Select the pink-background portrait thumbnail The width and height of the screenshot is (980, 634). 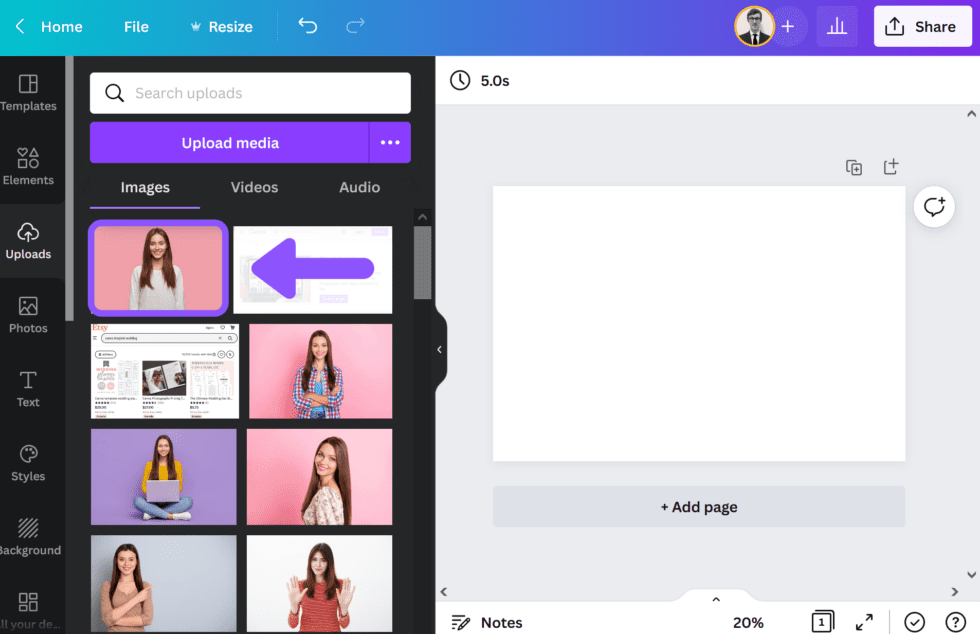coord(157,268)
